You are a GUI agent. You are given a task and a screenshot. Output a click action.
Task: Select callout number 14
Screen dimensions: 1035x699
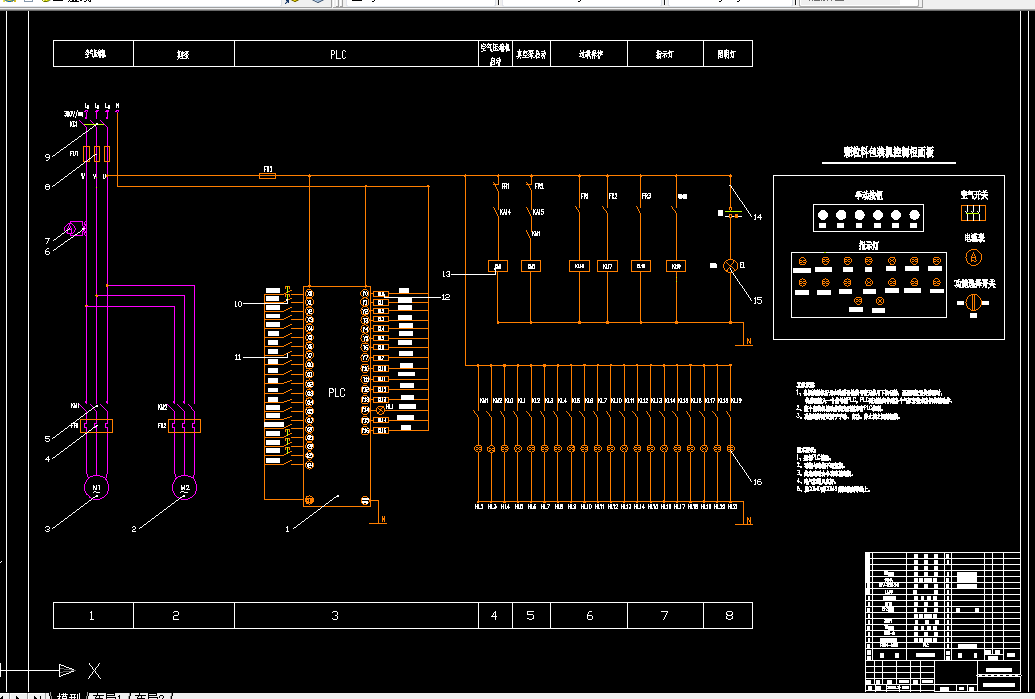point(757,216)
